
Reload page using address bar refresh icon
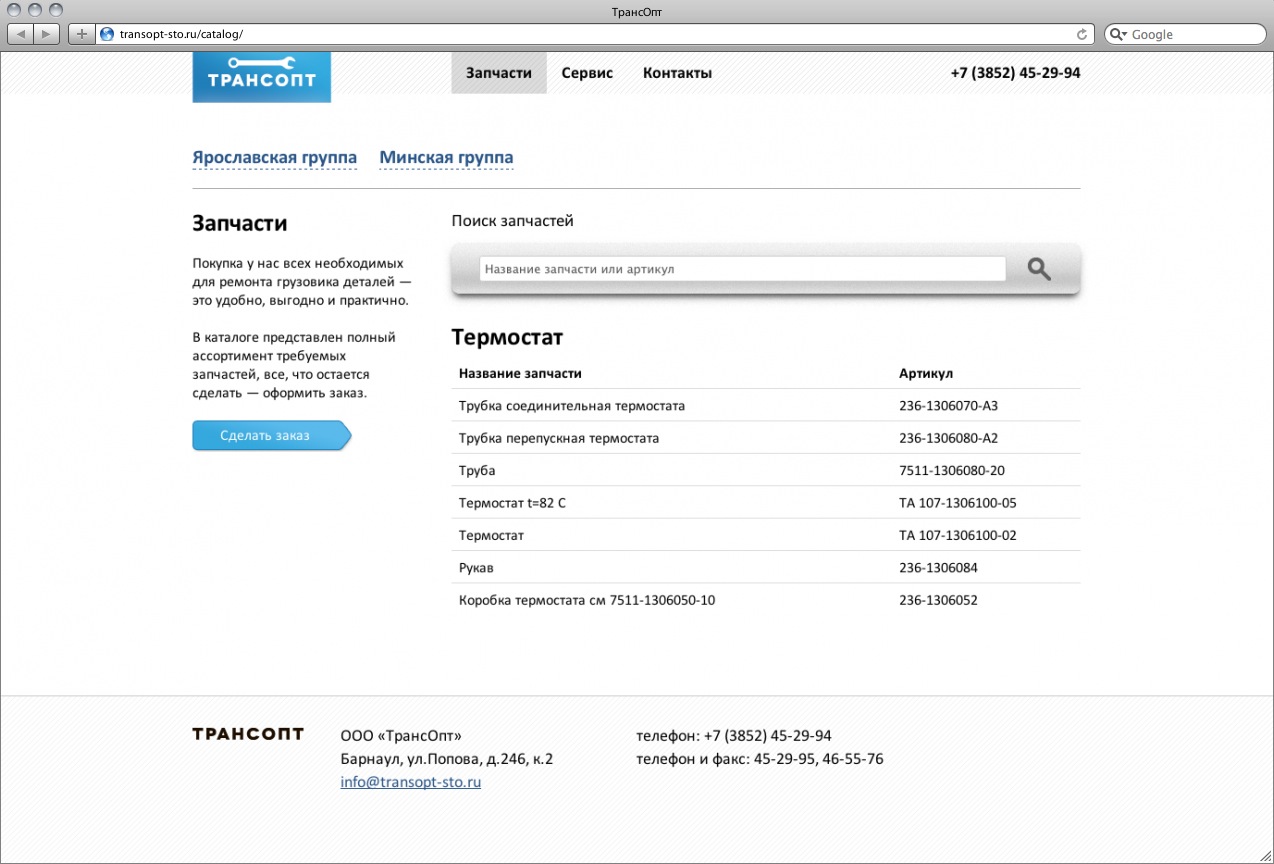[x=1081, y=34]
